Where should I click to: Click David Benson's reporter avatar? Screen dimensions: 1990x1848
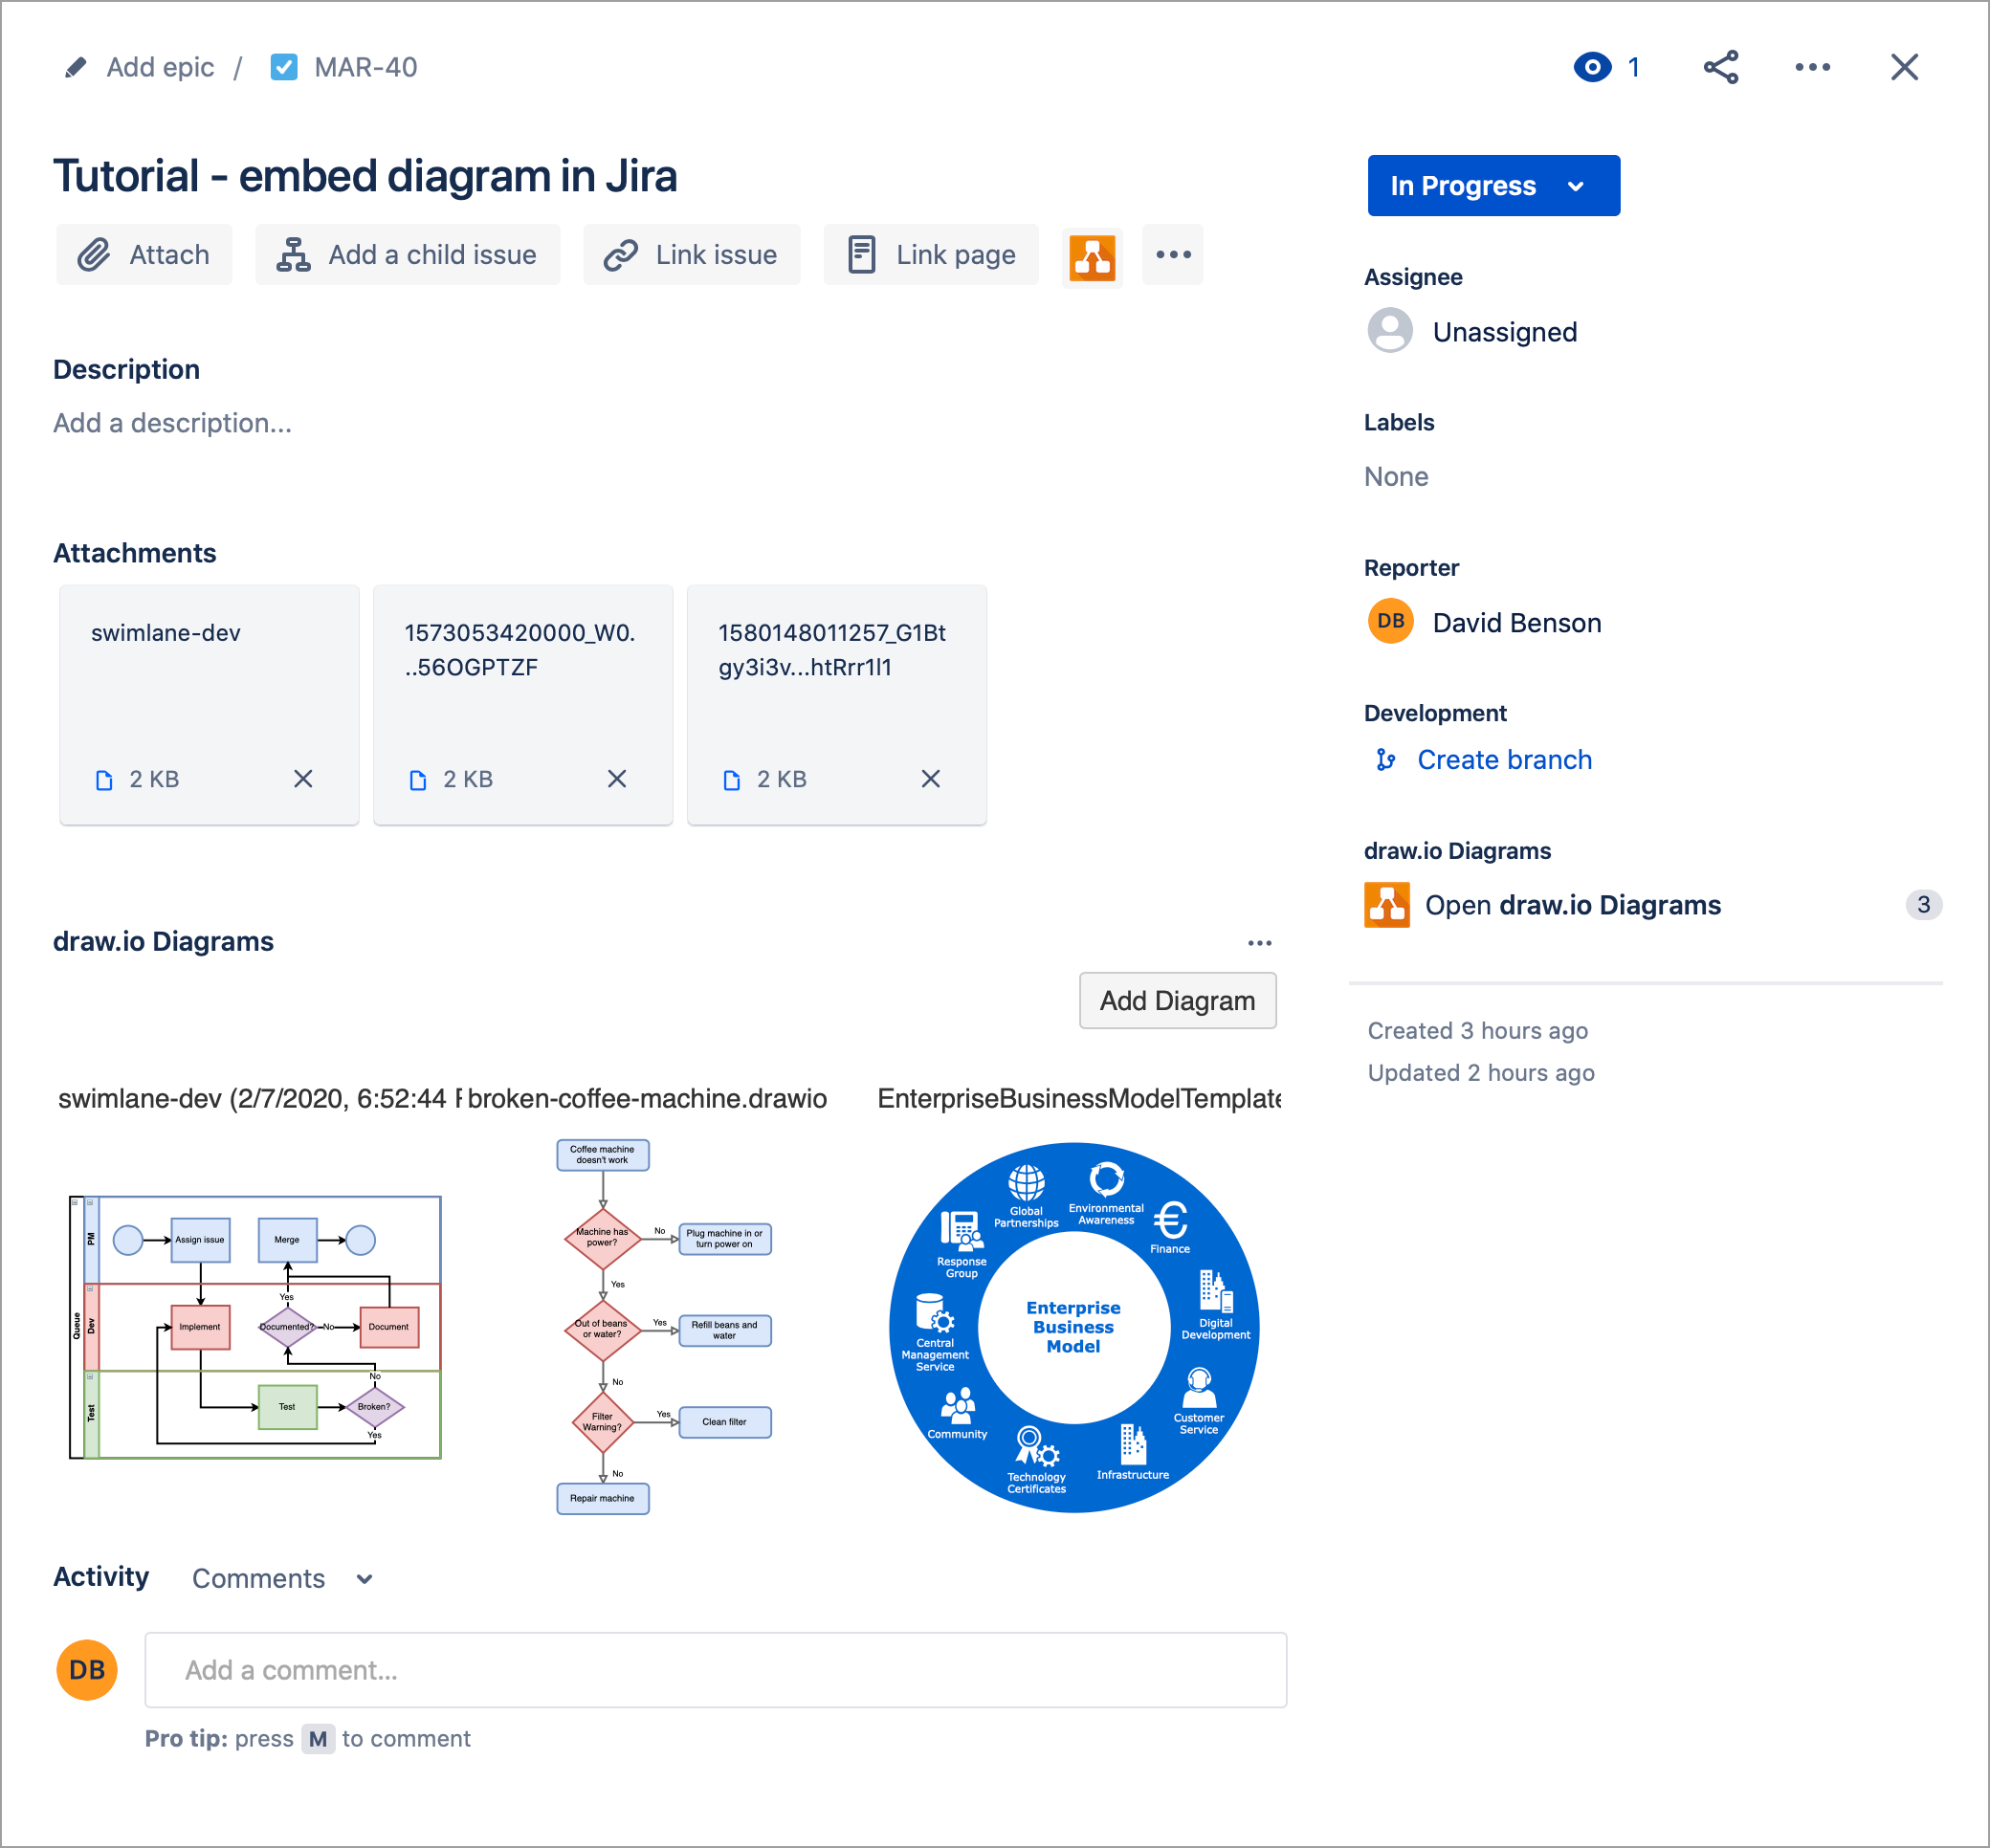(1389, 621)
